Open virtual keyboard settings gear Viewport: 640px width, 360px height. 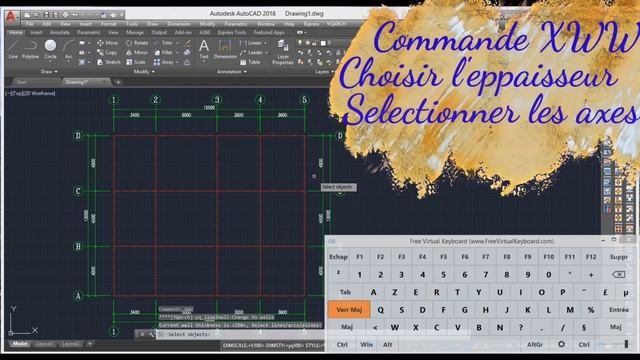click(x=561, y=344)
